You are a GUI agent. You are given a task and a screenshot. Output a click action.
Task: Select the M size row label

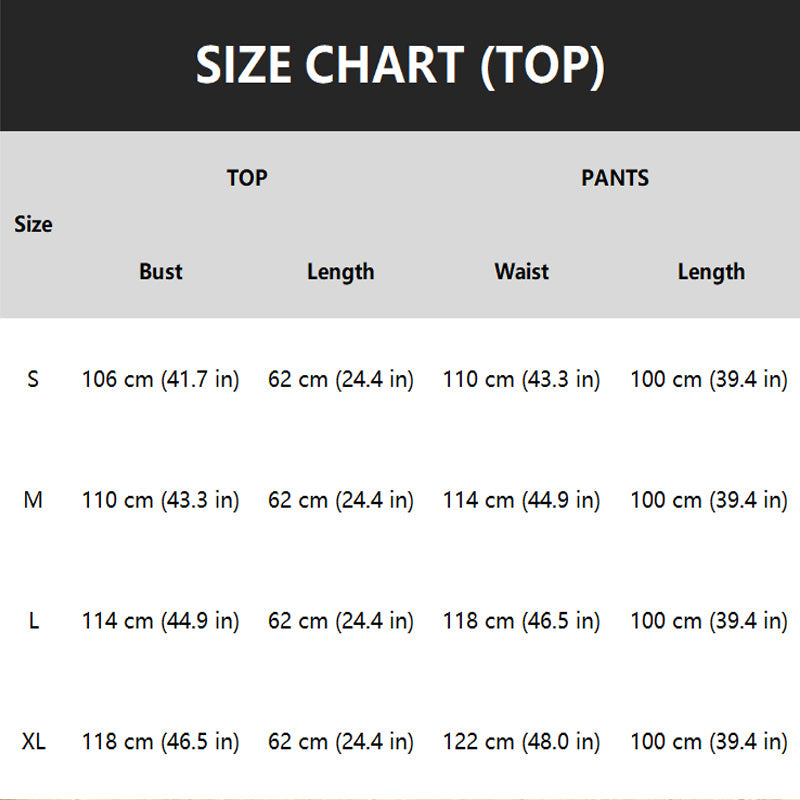click(33, 500)
